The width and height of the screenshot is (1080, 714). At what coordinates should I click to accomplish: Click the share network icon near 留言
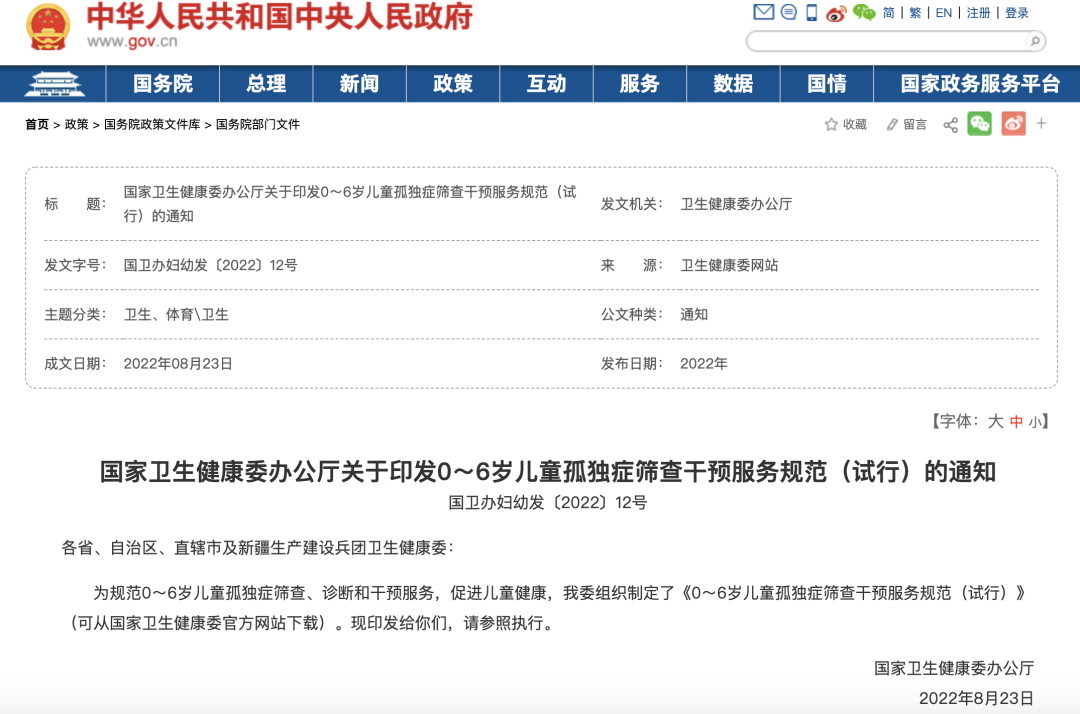click(x=951, y=124)
